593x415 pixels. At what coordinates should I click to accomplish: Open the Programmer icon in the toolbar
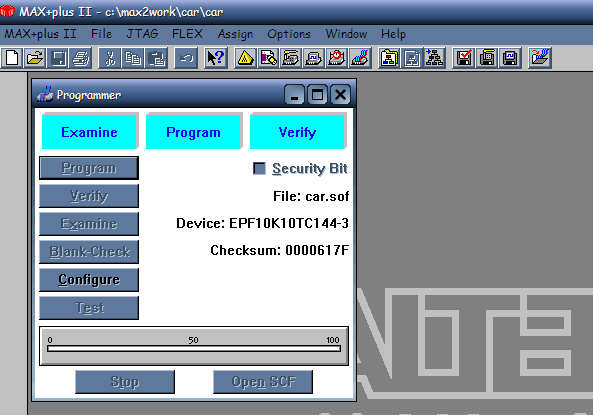click(360, 58)
